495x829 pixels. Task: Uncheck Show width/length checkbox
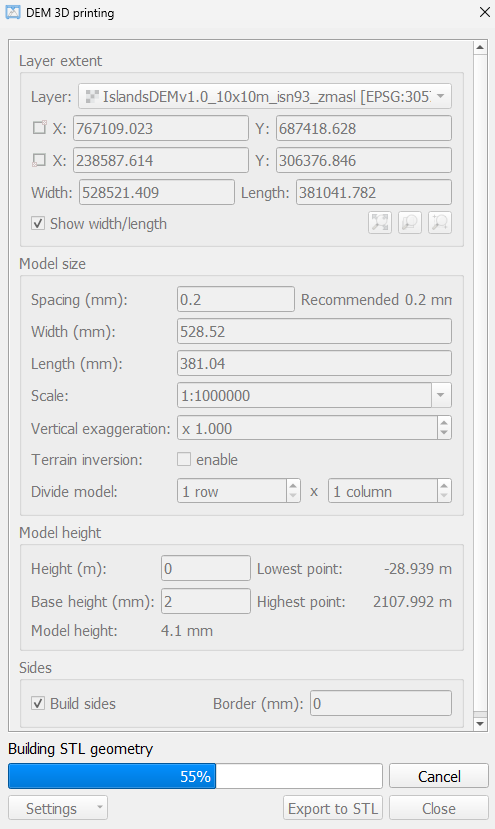pyautogui.click(x=38, y=224)
